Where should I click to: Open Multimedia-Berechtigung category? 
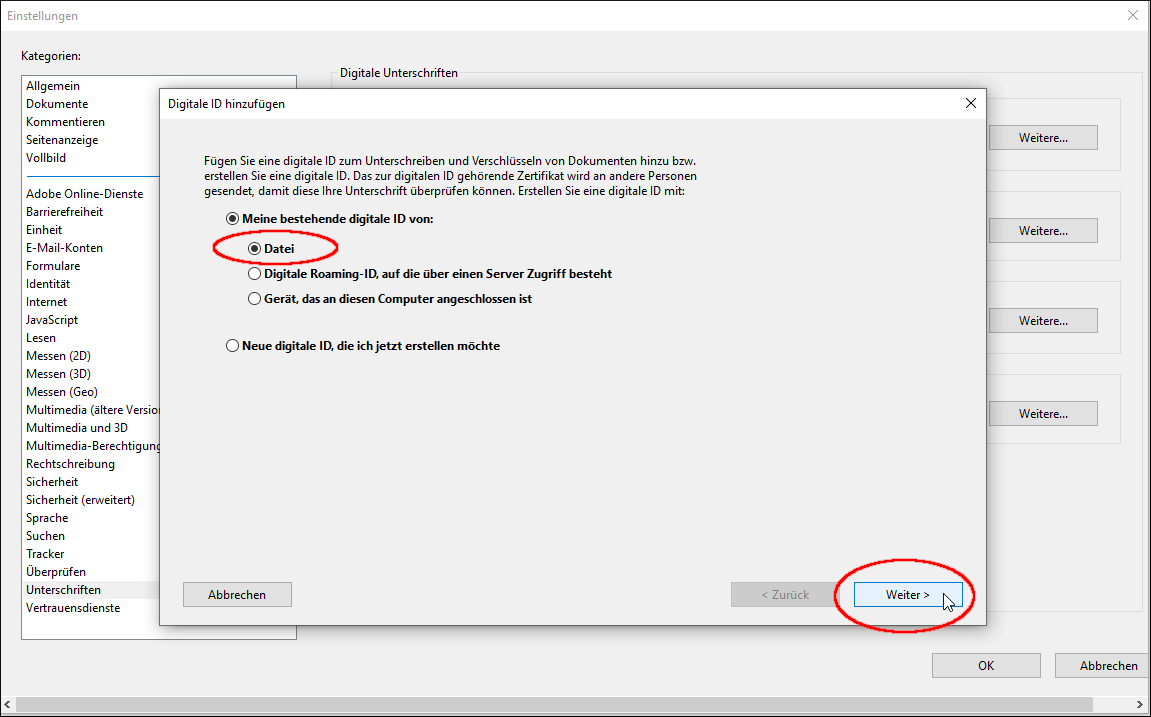point(92,445)
